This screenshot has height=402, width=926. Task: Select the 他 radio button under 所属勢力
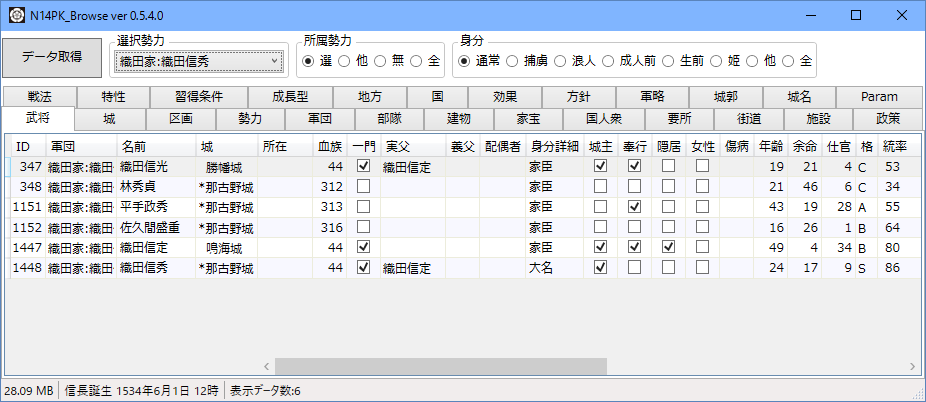pyautogui.click(x=343, y=61)
